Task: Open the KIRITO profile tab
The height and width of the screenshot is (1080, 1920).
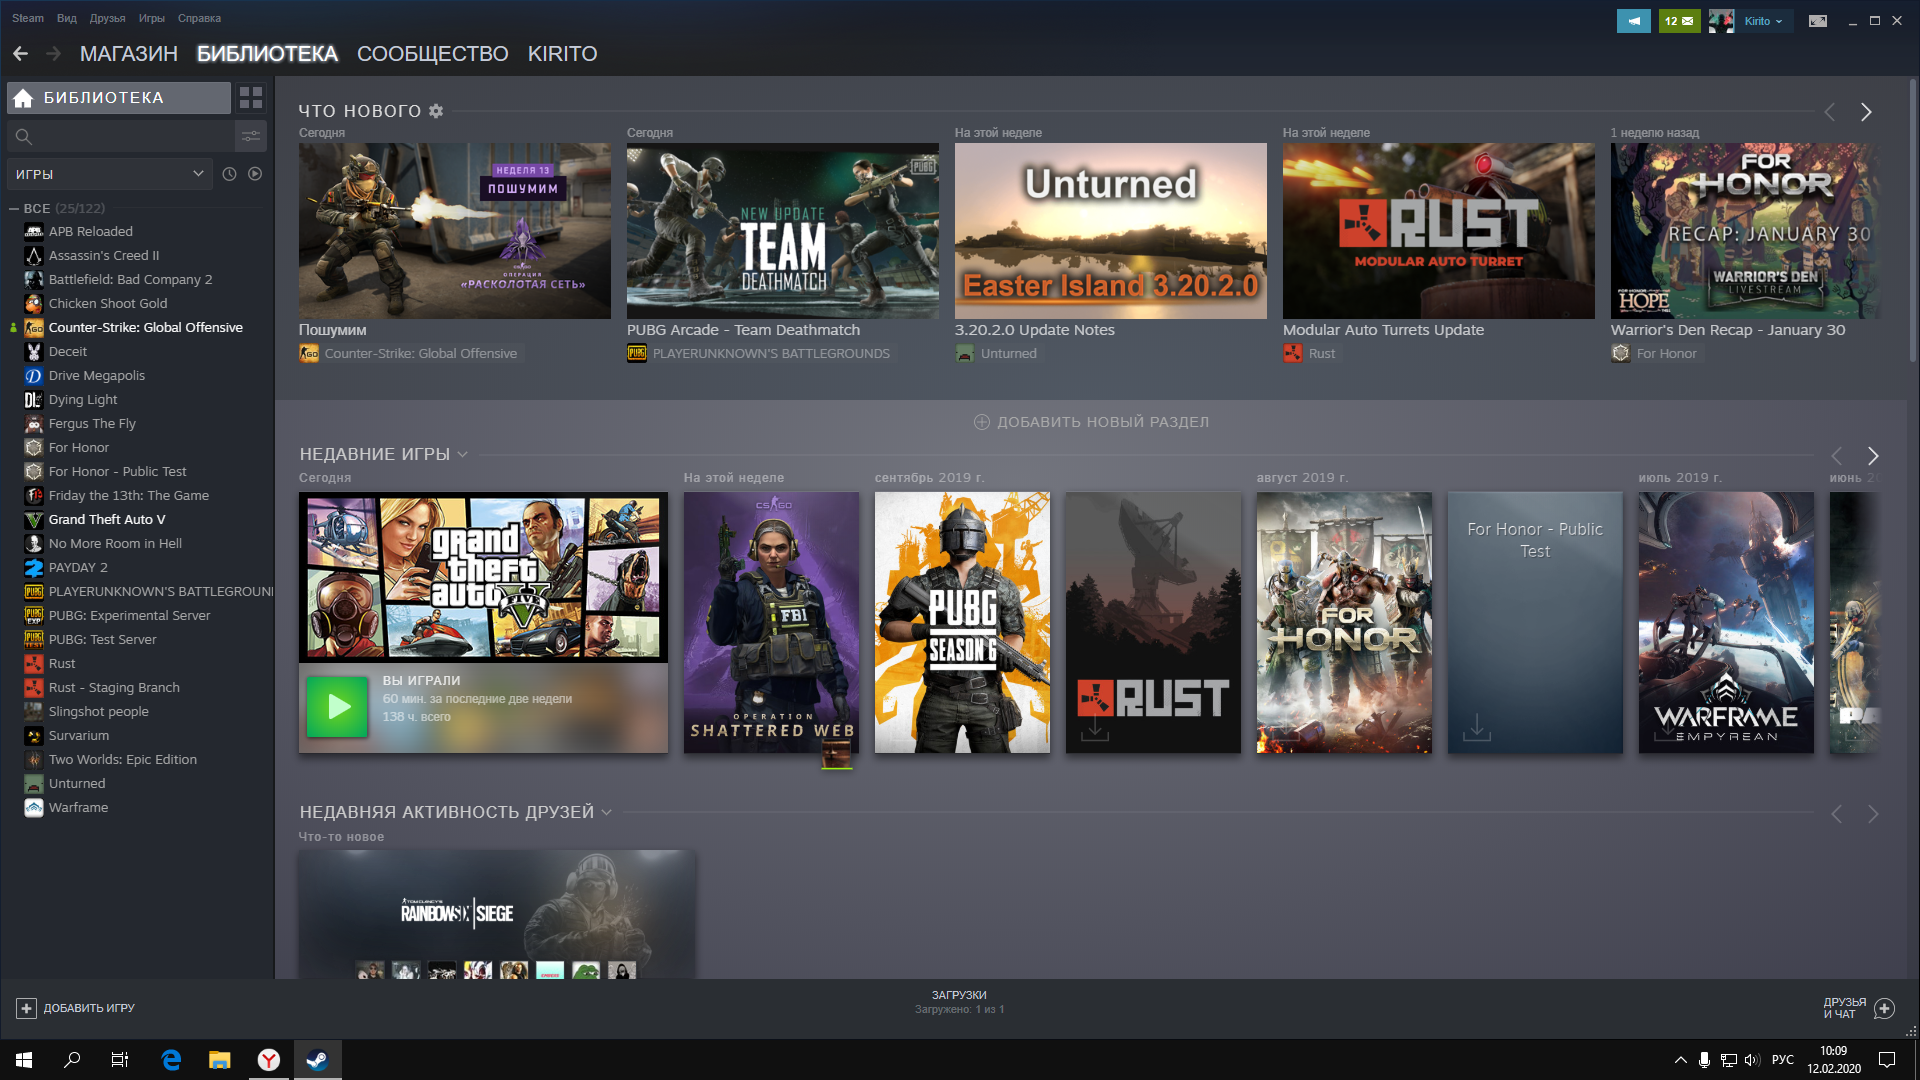Action: 562,54
